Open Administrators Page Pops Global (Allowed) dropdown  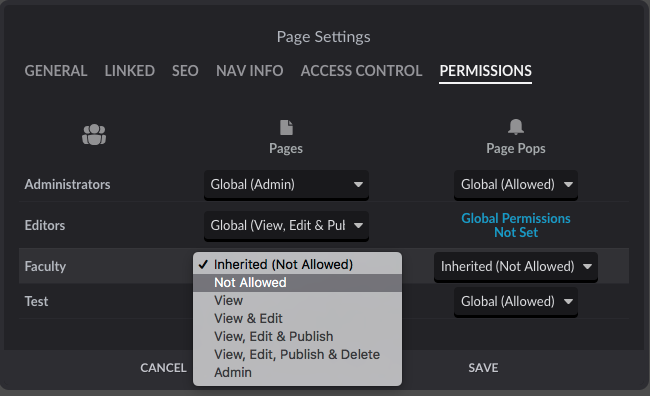point(516,185)
